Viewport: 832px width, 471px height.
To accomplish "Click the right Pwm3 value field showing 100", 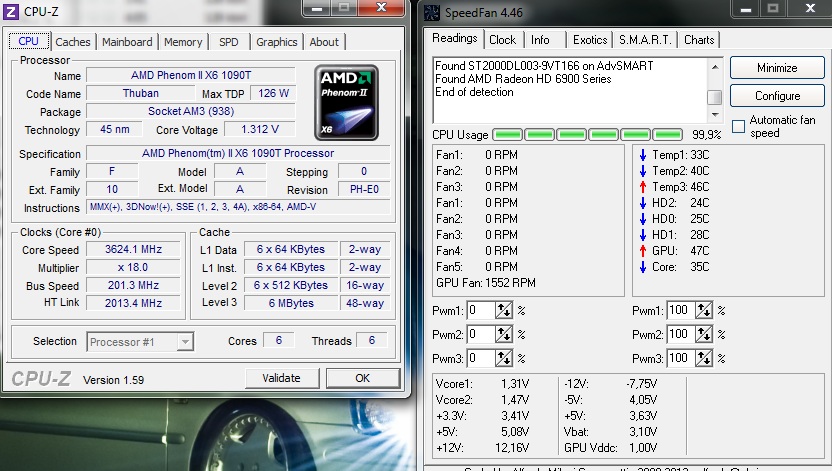I will tap(681, 358).
